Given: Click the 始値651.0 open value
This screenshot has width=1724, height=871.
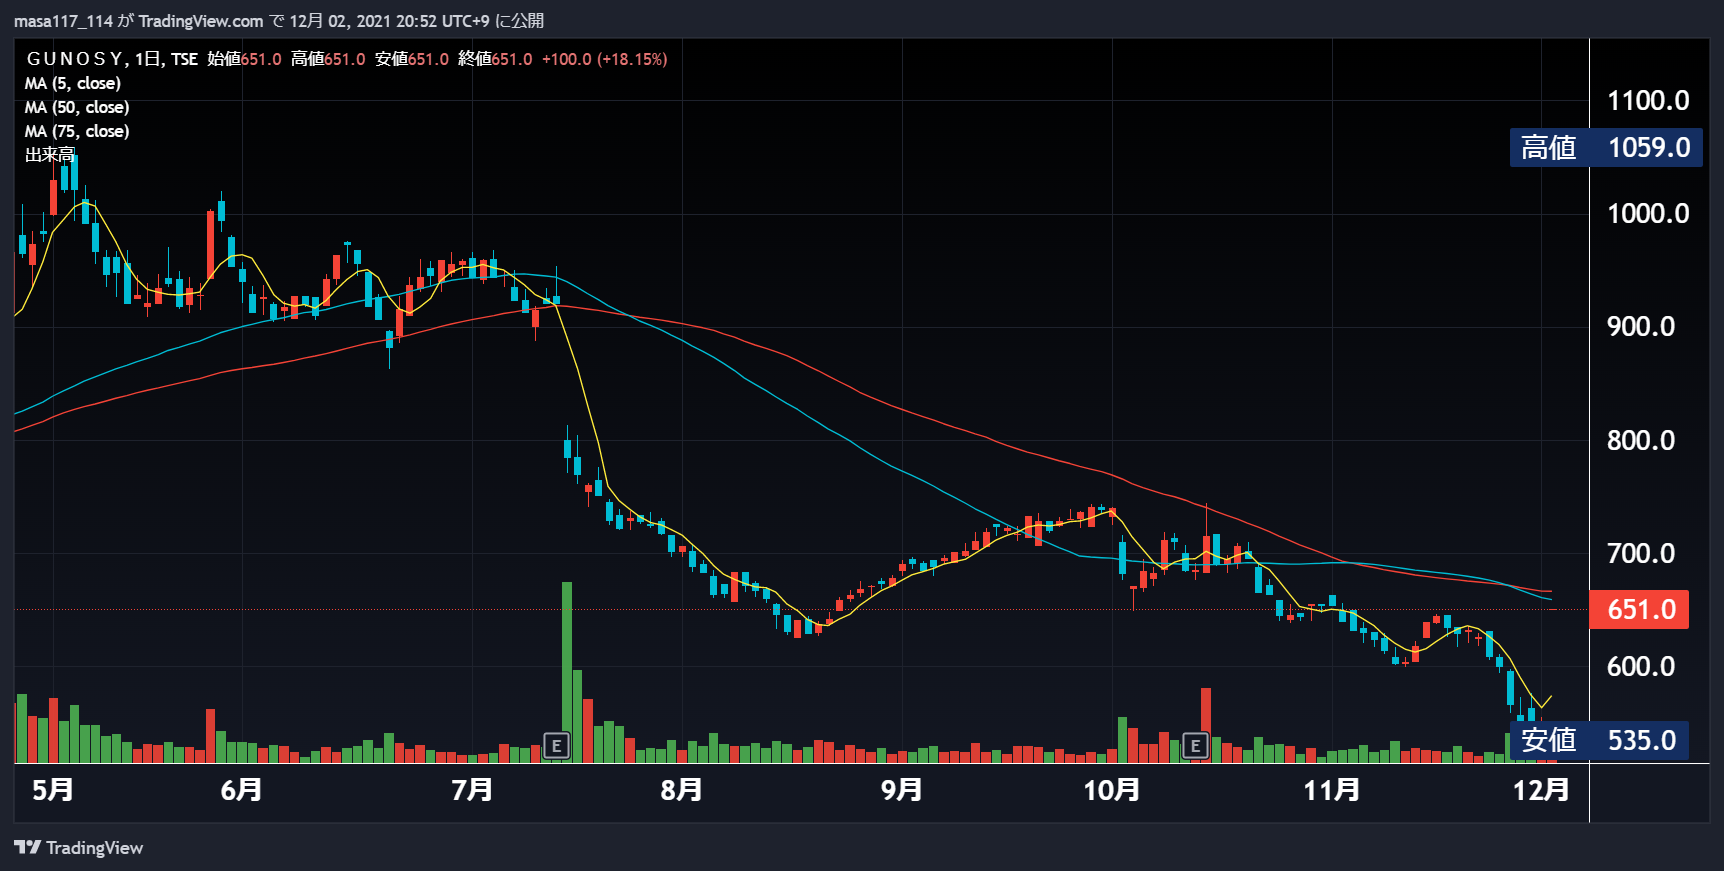Looking at the screenshot, I should click(245, 59).
